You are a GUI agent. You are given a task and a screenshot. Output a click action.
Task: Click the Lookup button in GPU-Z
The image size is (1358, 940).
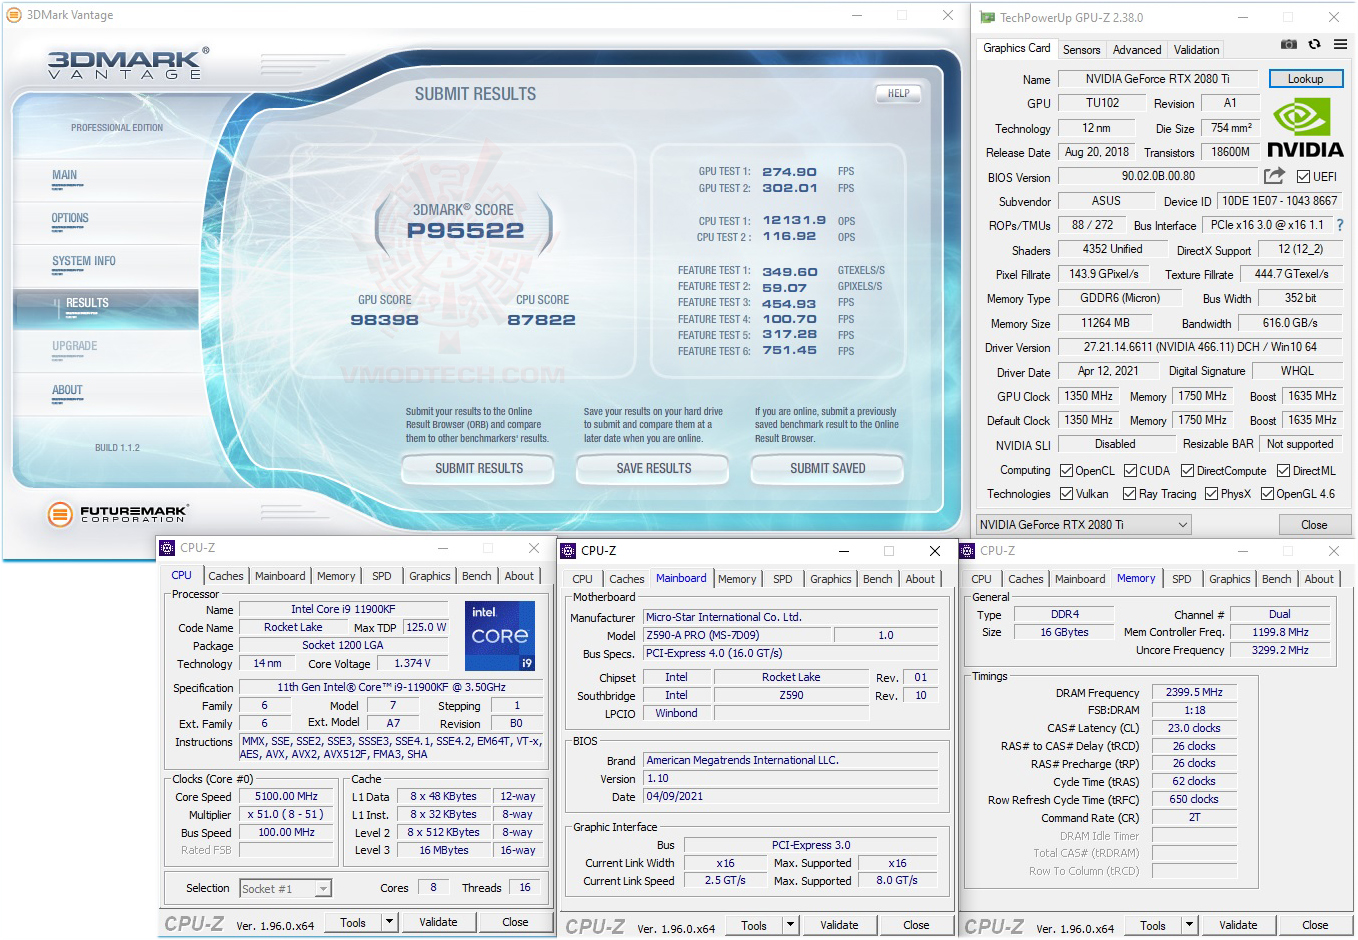1305,79
